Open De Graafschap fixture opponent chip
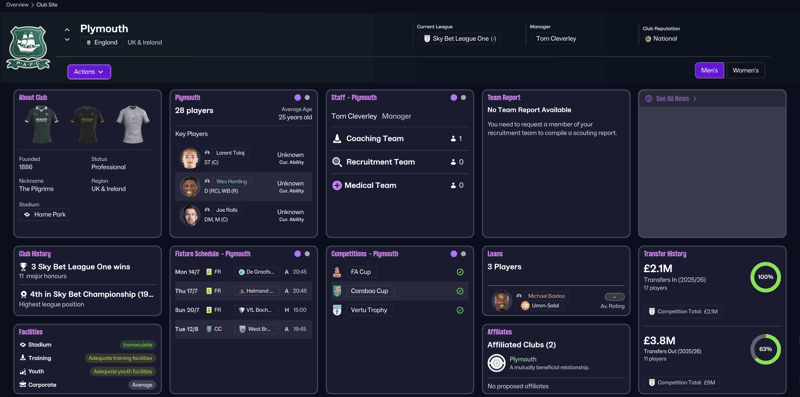The height and width of the screenshot is (397, 800). tap(257, 272)
